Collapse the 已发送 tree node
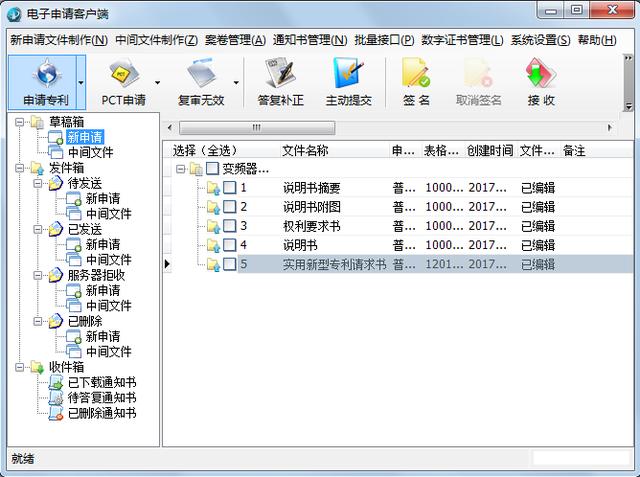 click(38, 229)
